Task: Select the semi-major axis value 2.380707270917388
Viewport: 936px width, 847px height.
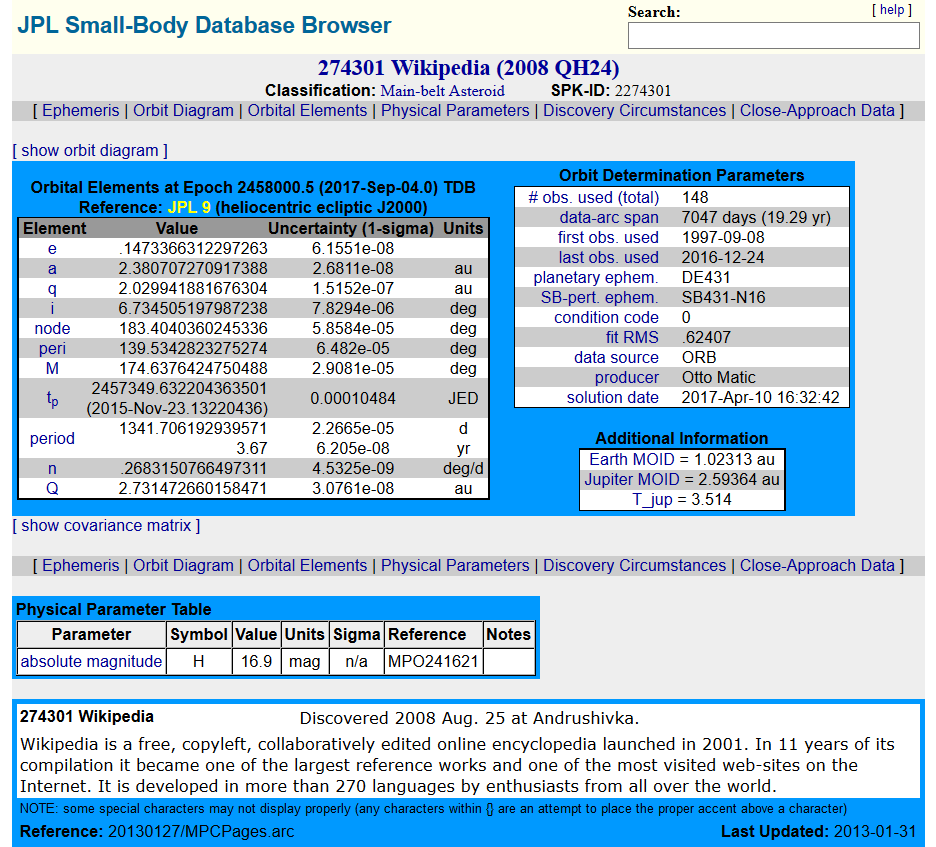Action: pos(193,269)
